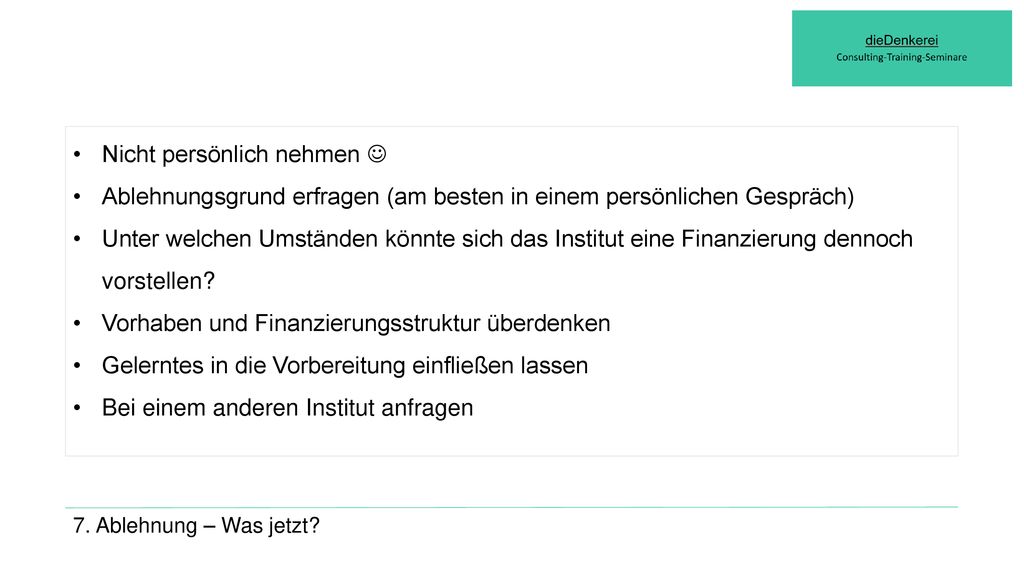Click the bullet point before 'Unter welchen'
1024x576 pixels.
click(77, 239)
